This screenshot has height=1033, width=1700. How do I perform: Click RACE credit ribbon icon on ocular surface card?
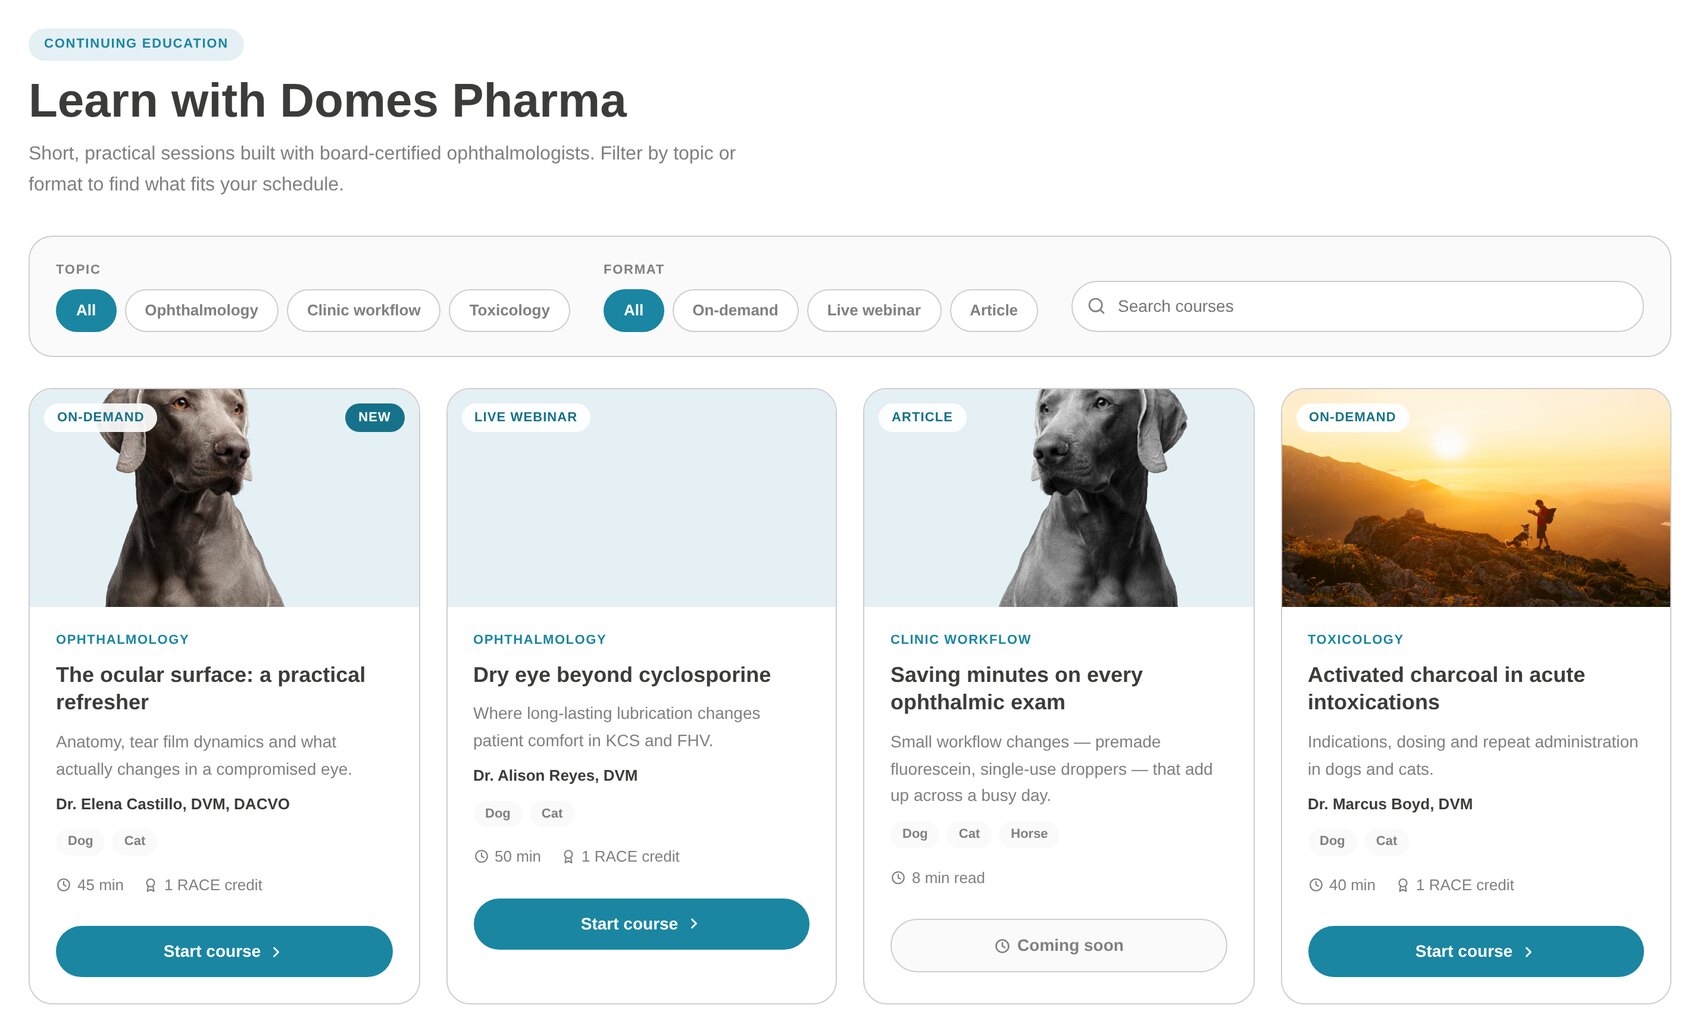click(151, 885)
